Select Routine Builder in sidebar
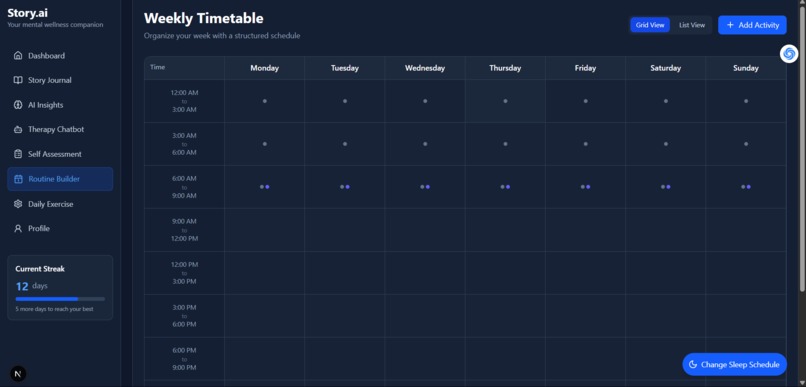This screenshot has height=387, width=806. (x=60, y=179)
